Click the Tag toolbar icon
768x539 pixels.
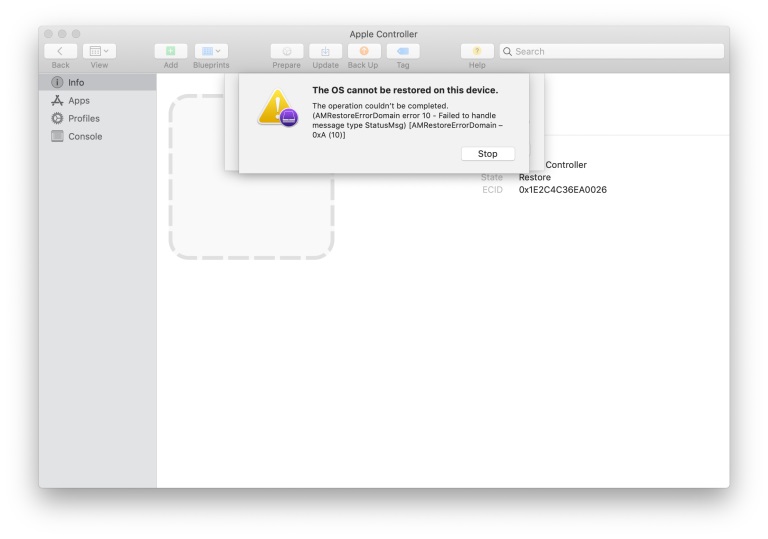403,51
